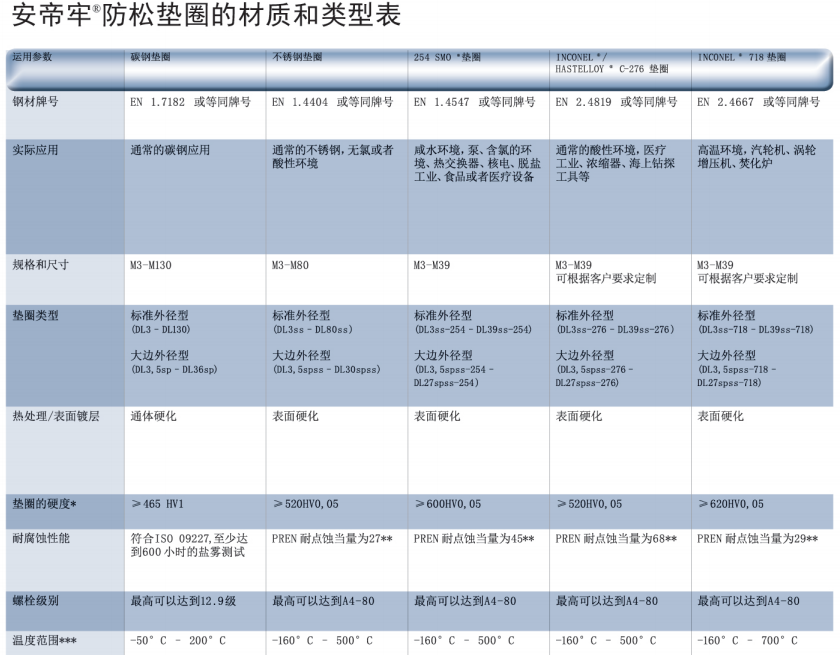Click the 254 SMO 垫圈 column header
Viewport: 840px width, 655px height.
(x=447, y=58)
